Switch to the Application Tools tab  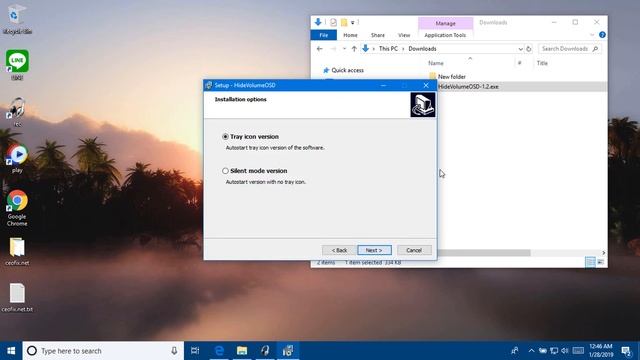(x=445, y=35)
